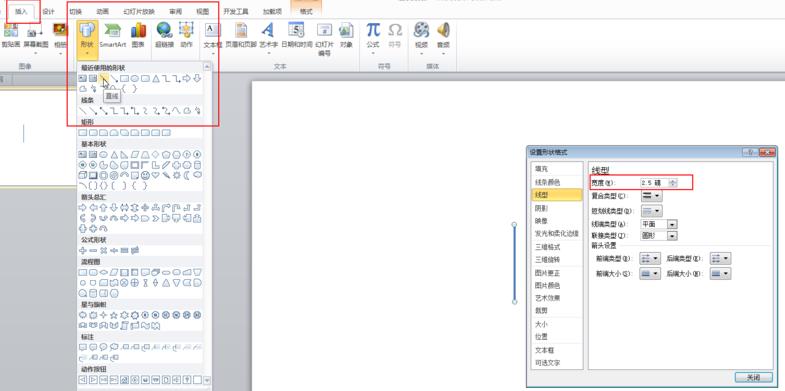This screenshot has height=391, width=785.
Task: Insert a SmartArt graphic
Action: pyautogui.click(x=113, y=35)
